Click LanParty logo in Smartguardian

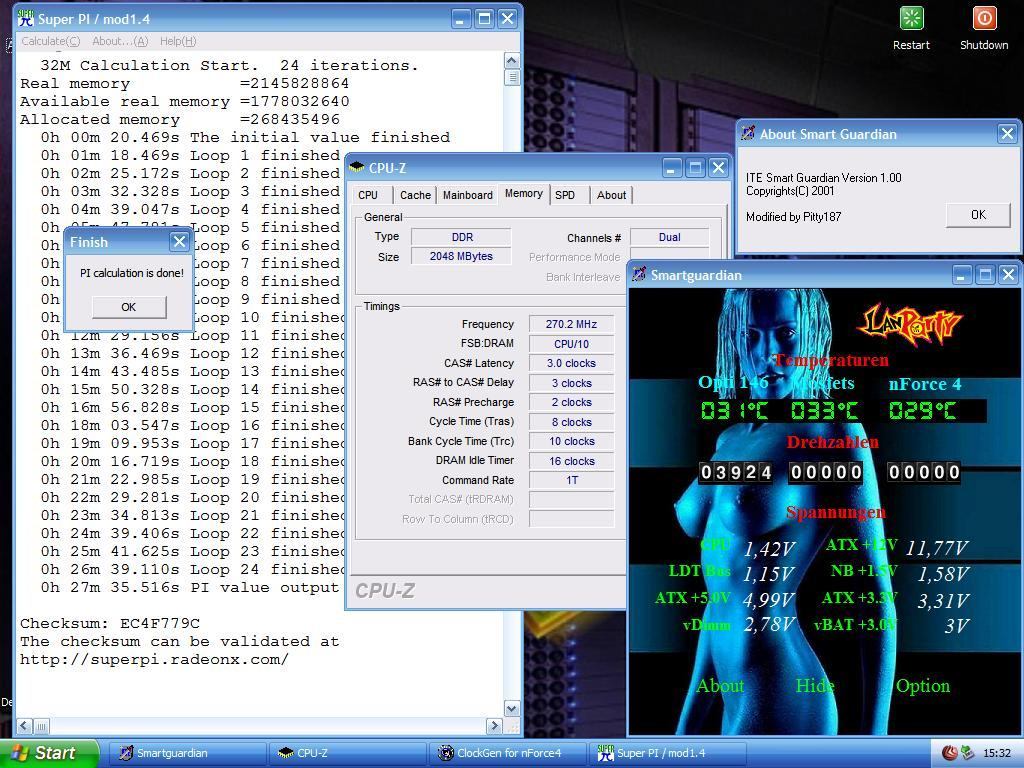tap(910, 324)
